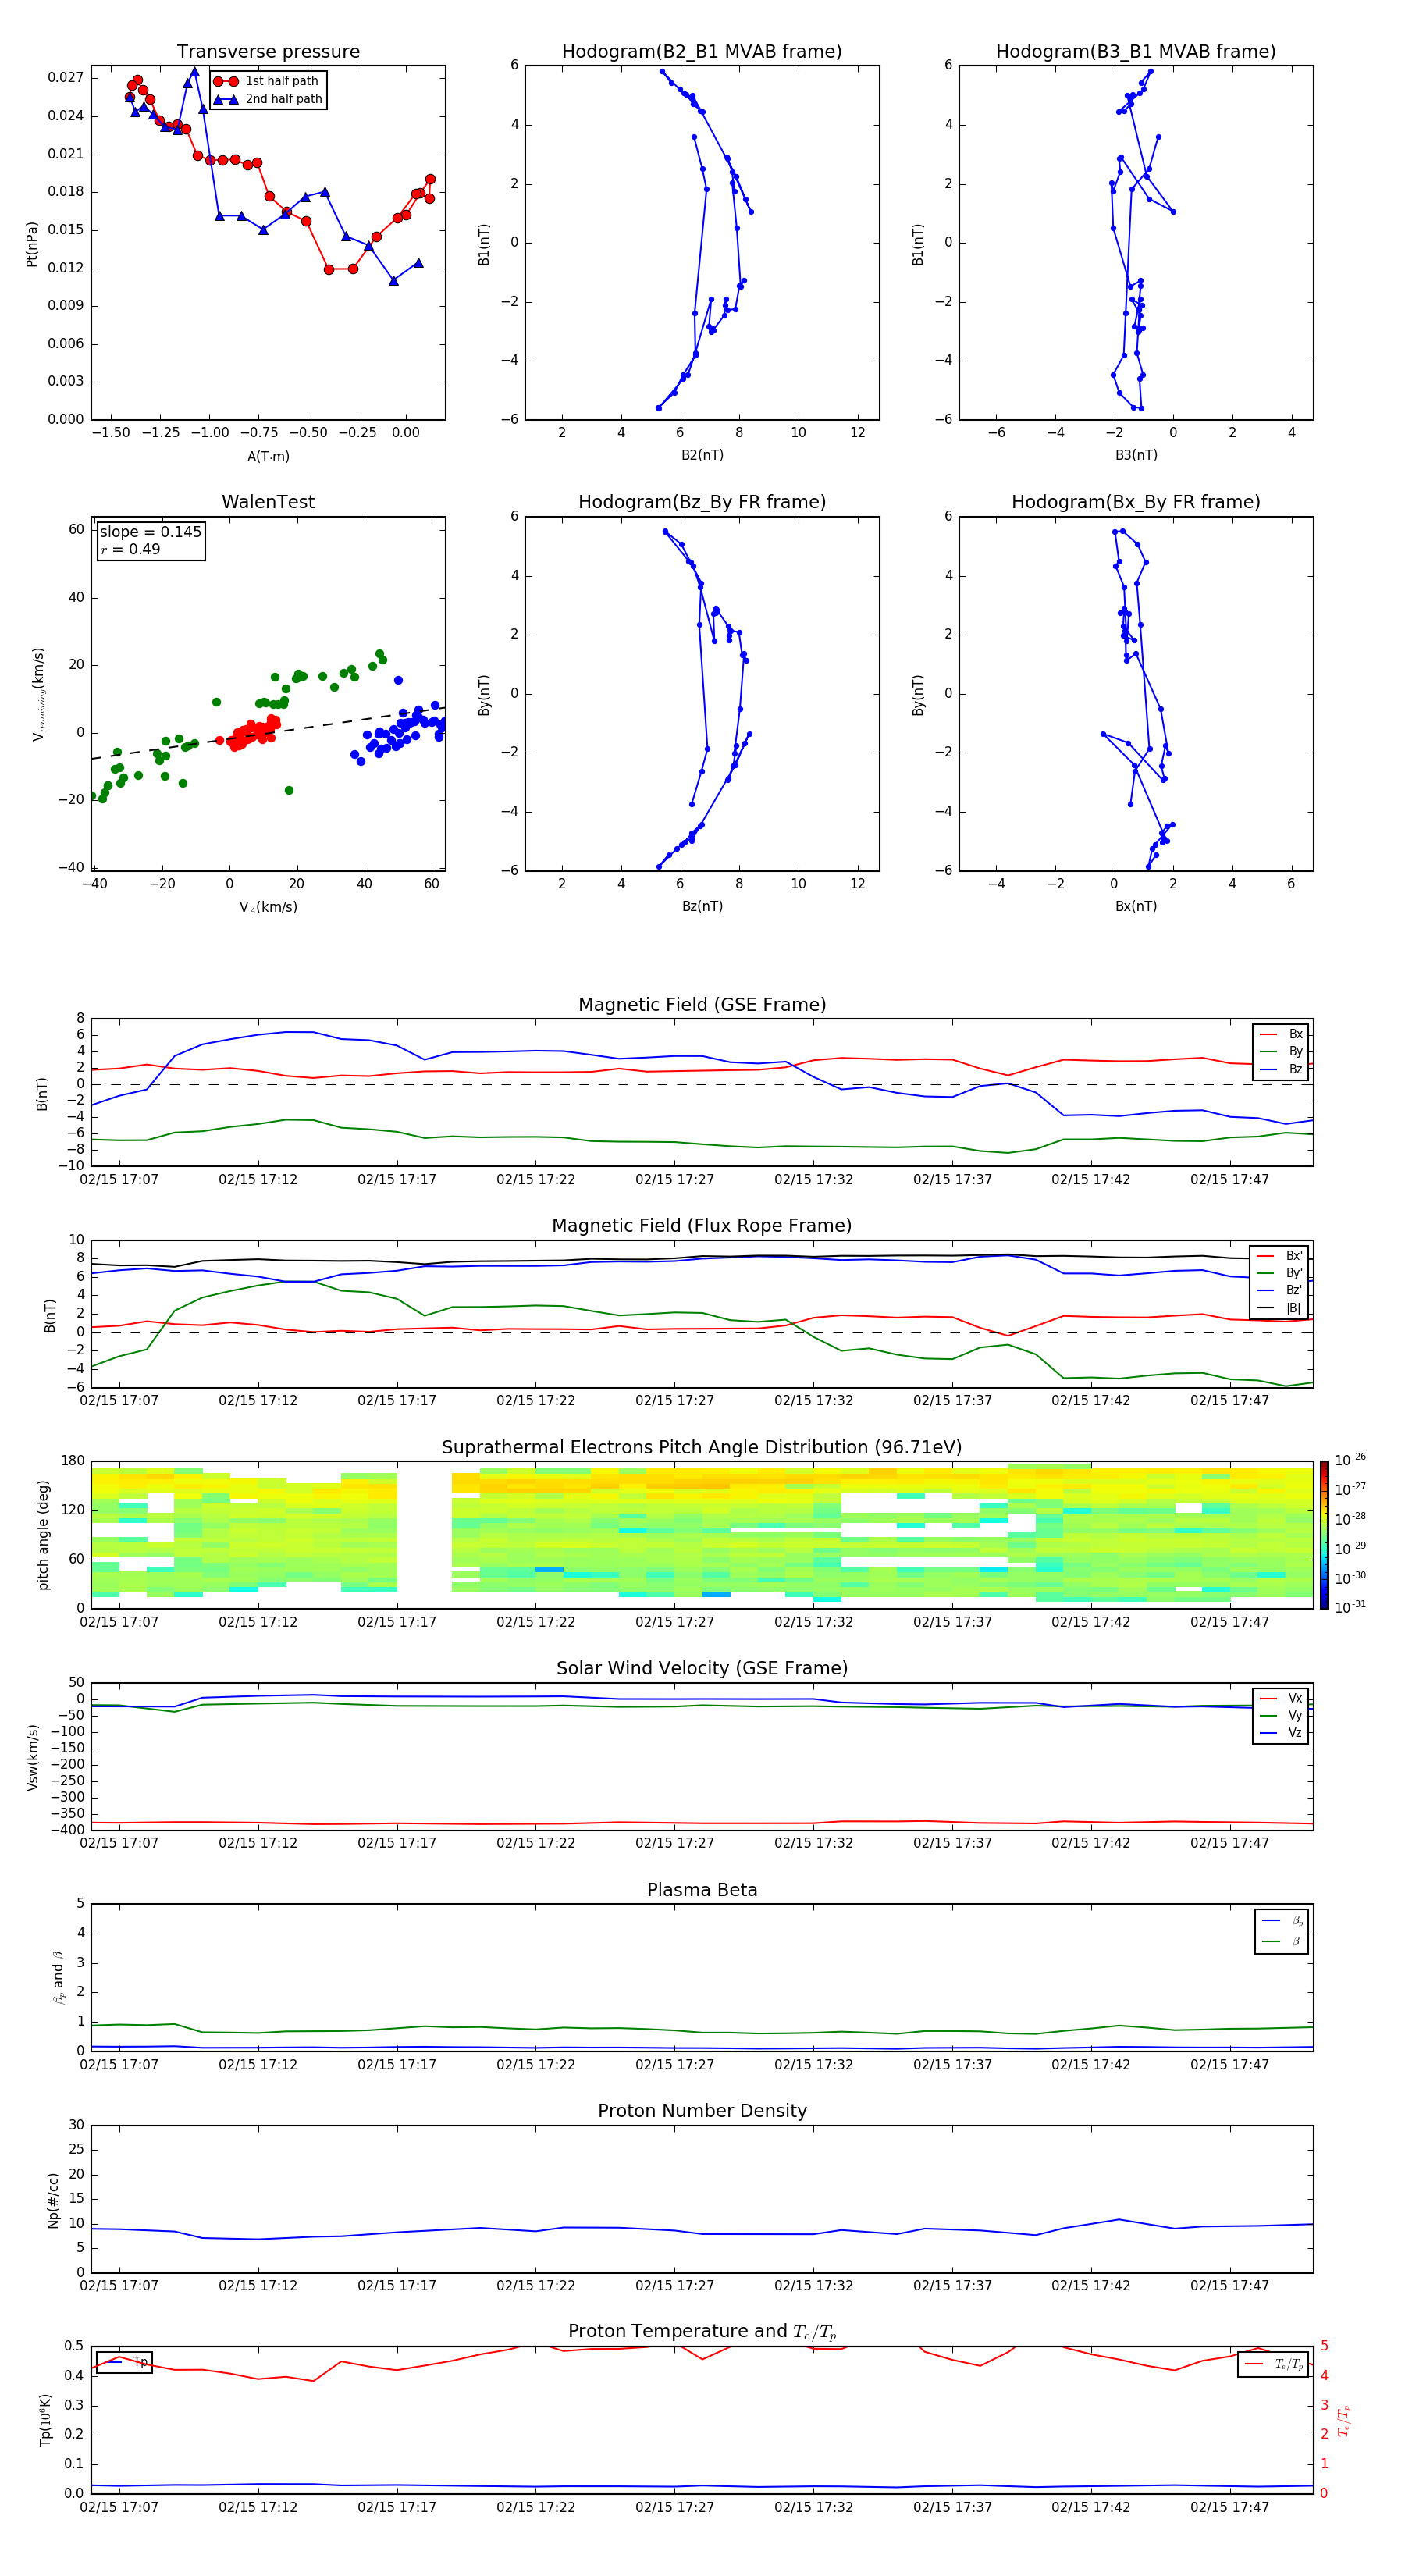Select the "r = 0.49" annotation
The image size is (1405, 2576).
pos(130,549)
